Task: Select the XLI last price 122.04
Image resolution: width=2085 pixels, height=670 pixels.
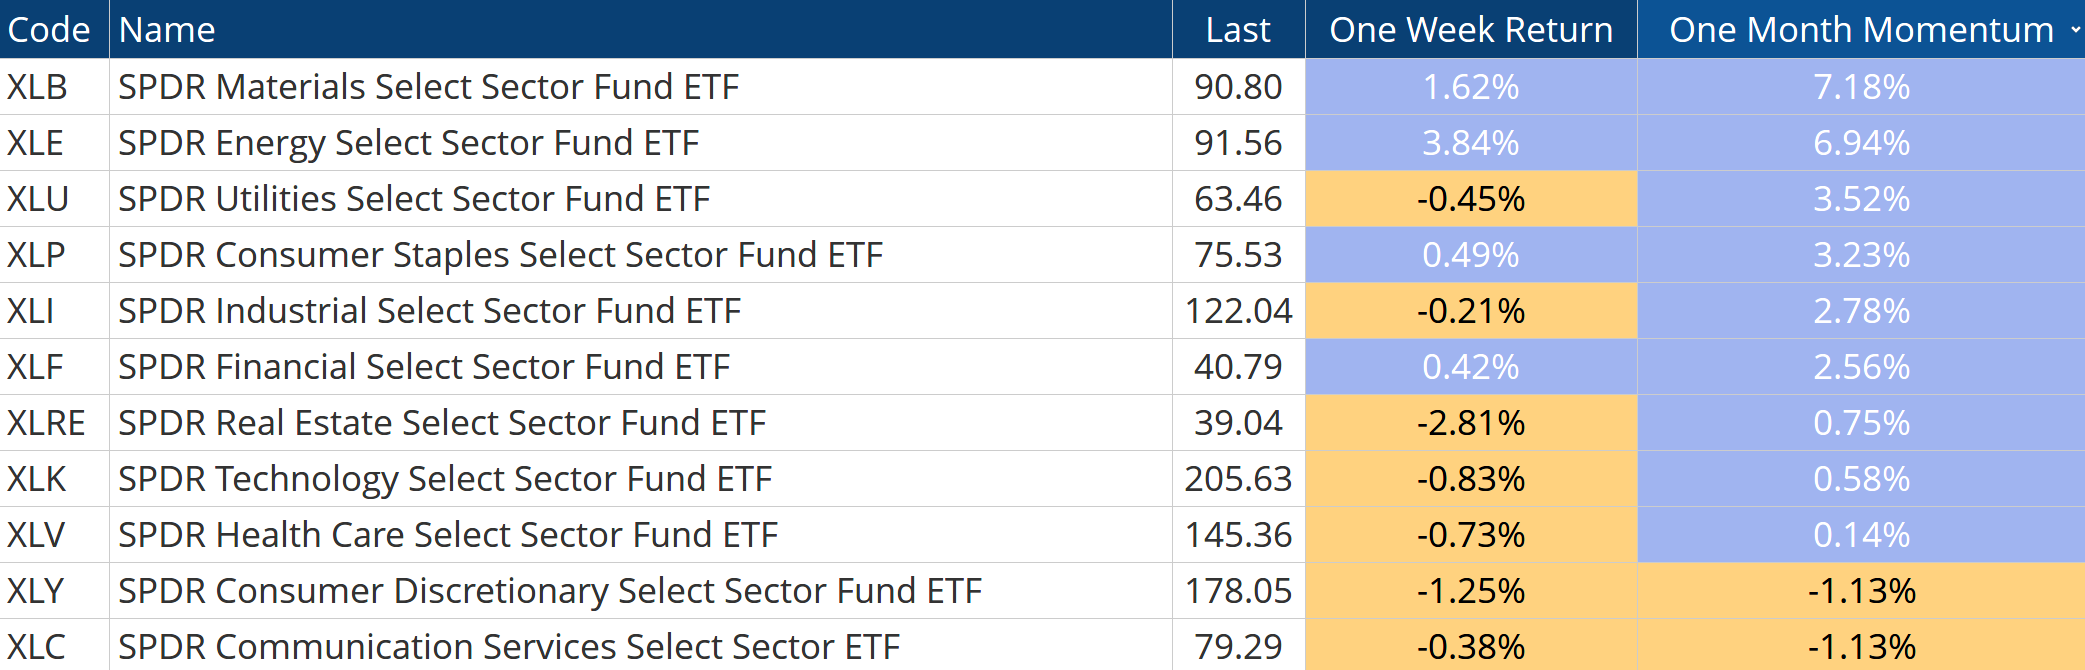Action: coord(1238,311)
